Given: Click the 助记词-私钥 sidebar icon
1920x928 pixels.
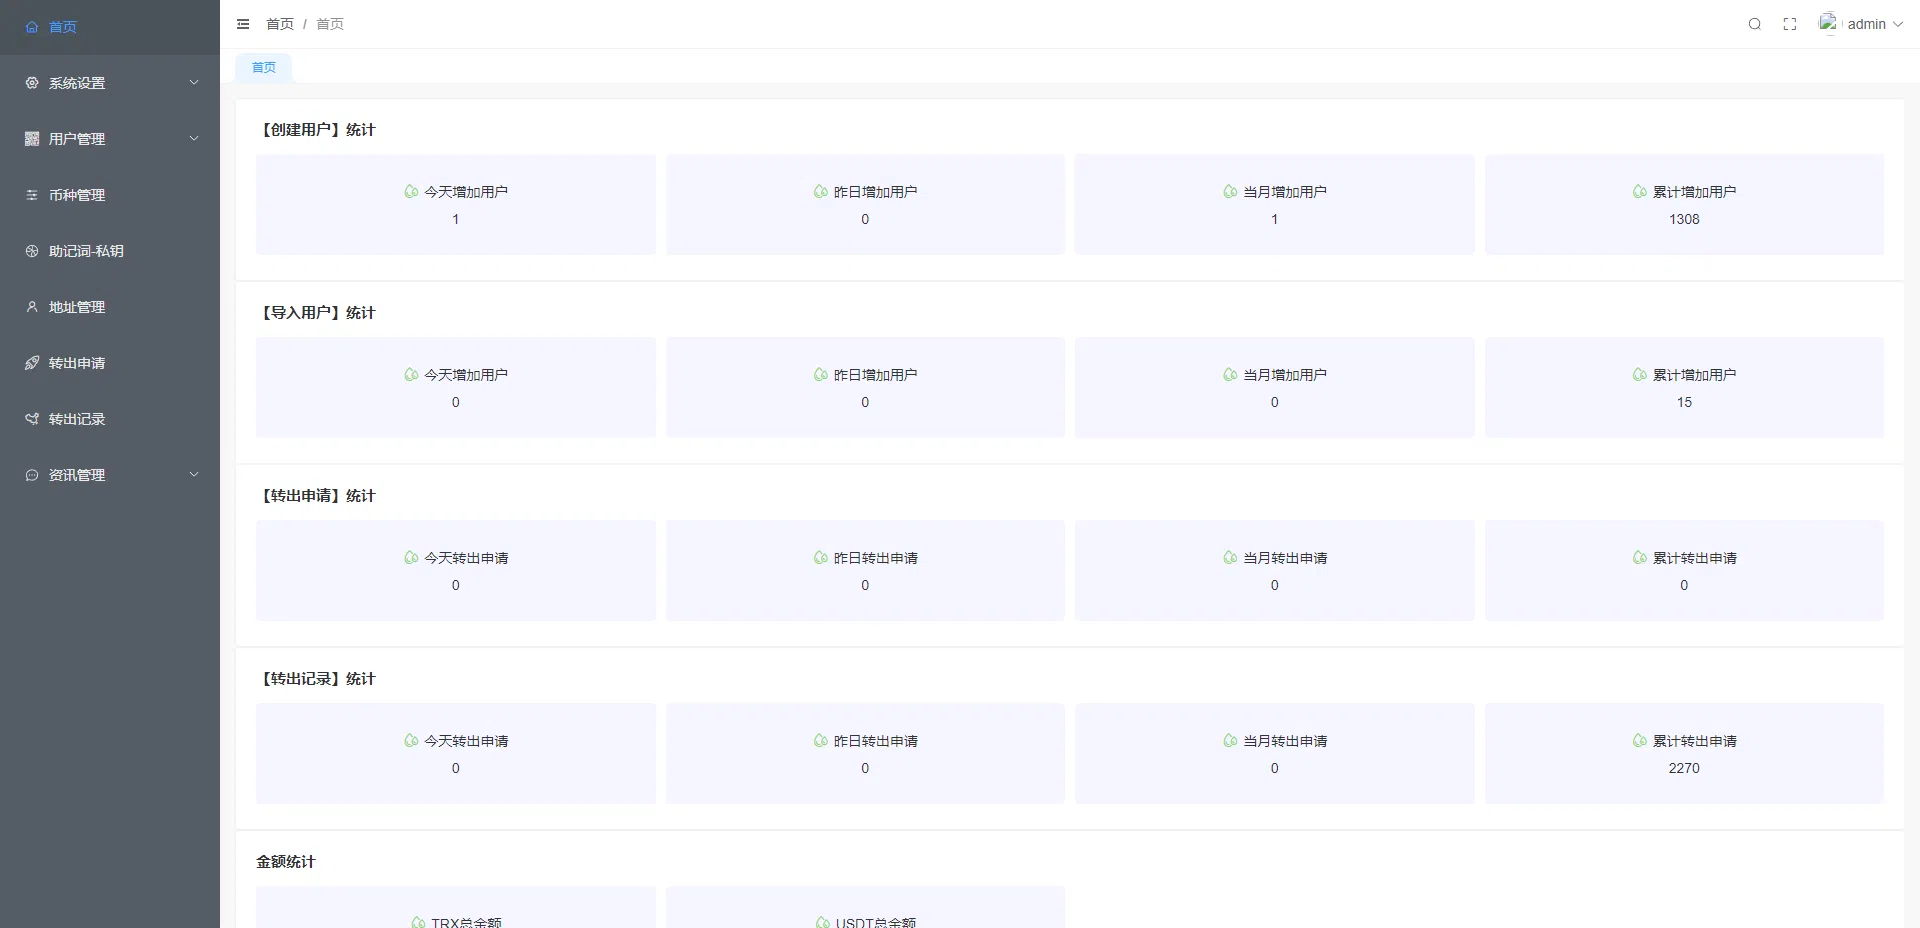Looking at the screenshot, I should click(32, 251).
